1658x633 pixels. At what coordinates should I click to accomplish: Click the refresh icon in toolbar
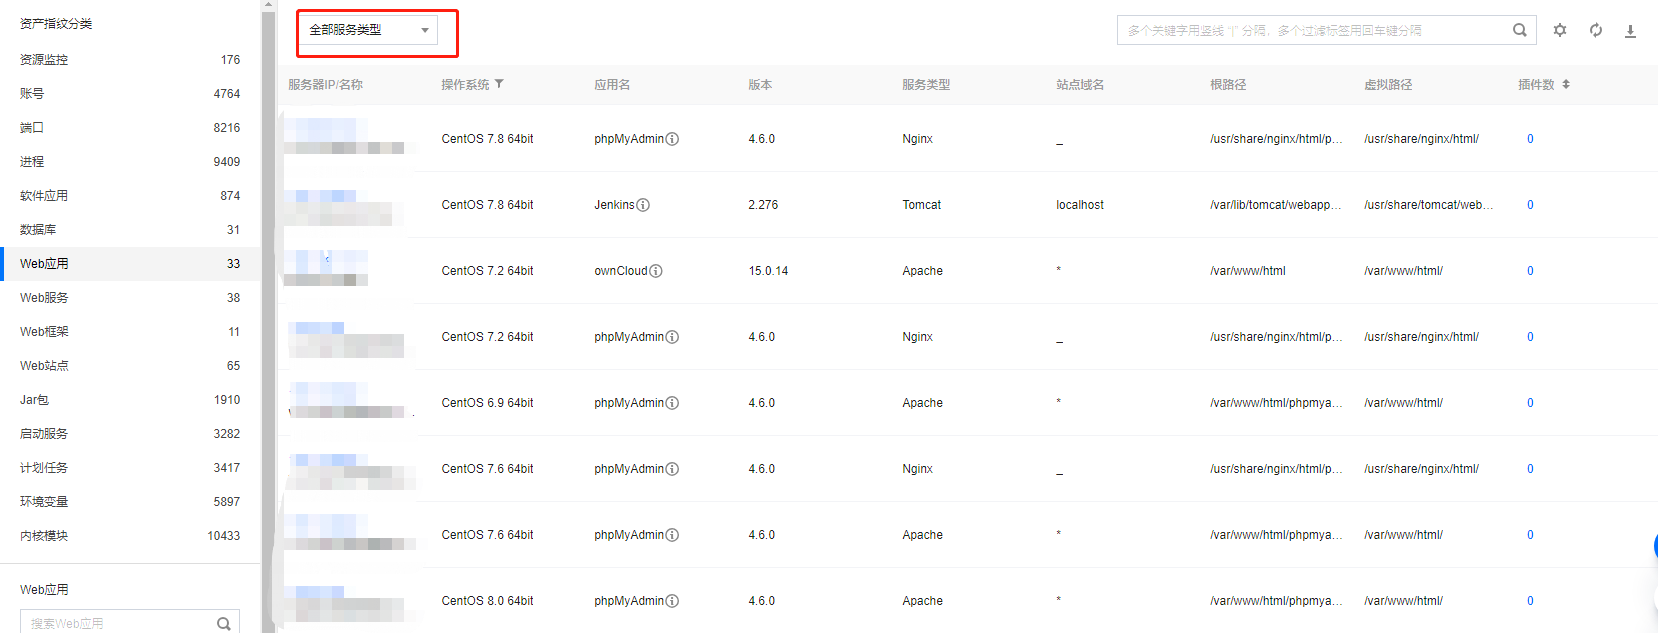(1595, 30)
